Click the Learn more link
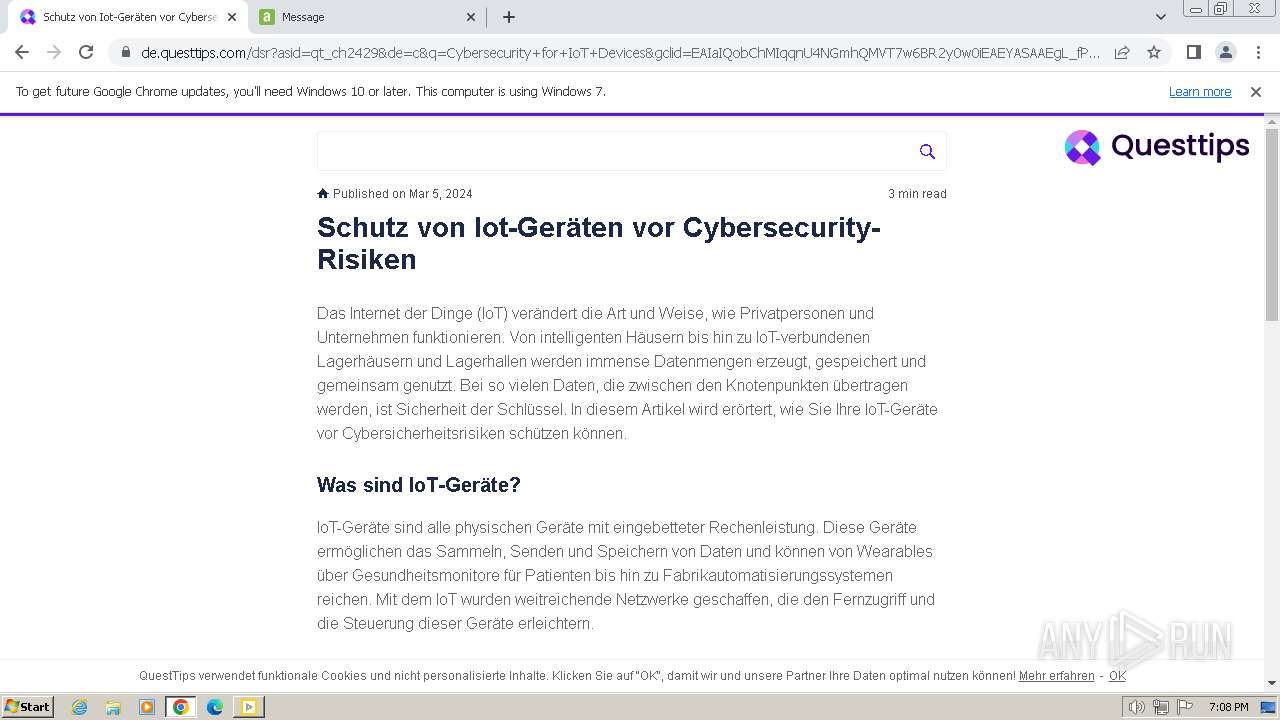 point(1200,92)
